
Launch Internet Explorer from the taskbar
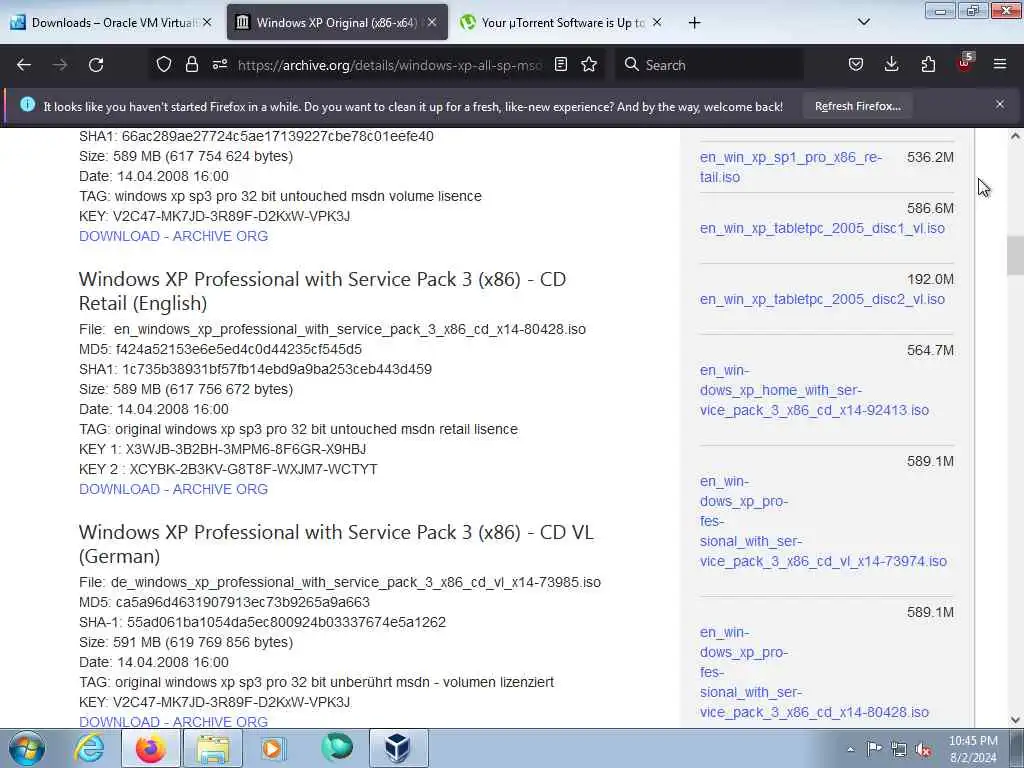tap(89, 748)
